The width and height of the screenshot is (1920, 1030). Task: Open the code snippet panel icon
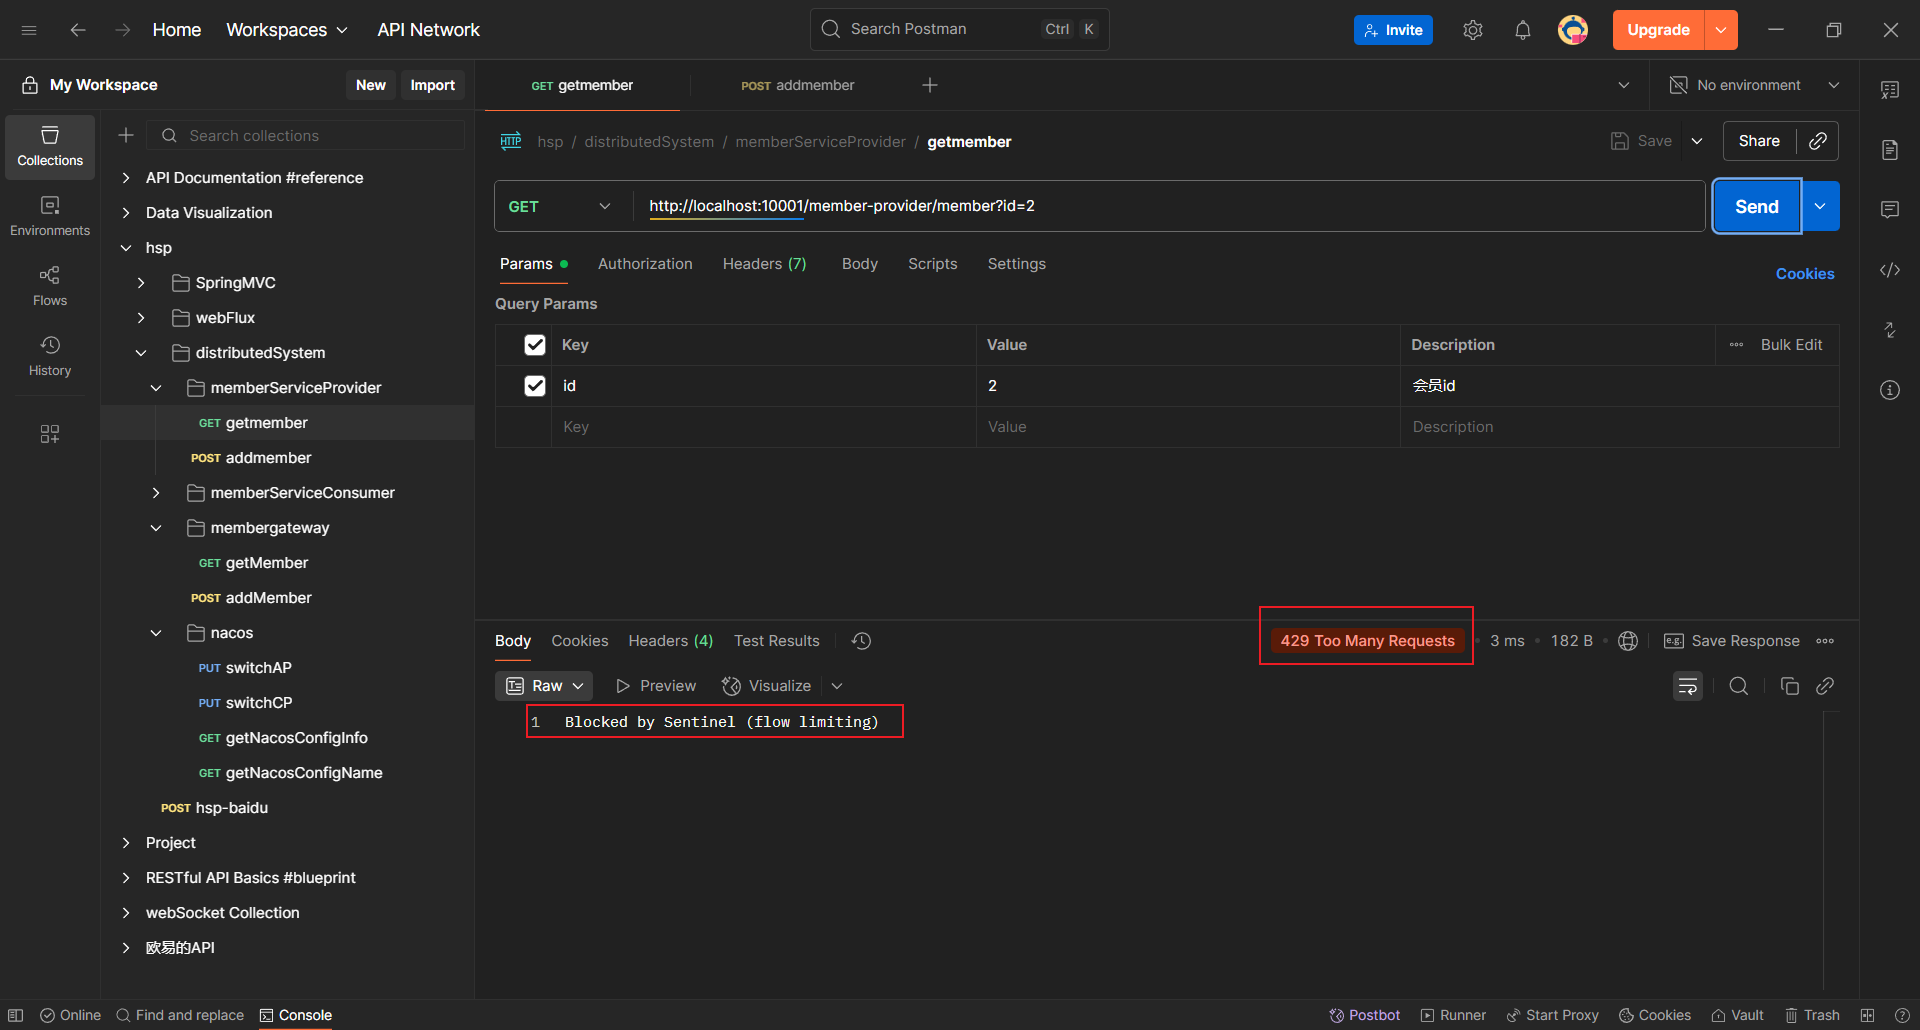click(x=1889, y=270)
